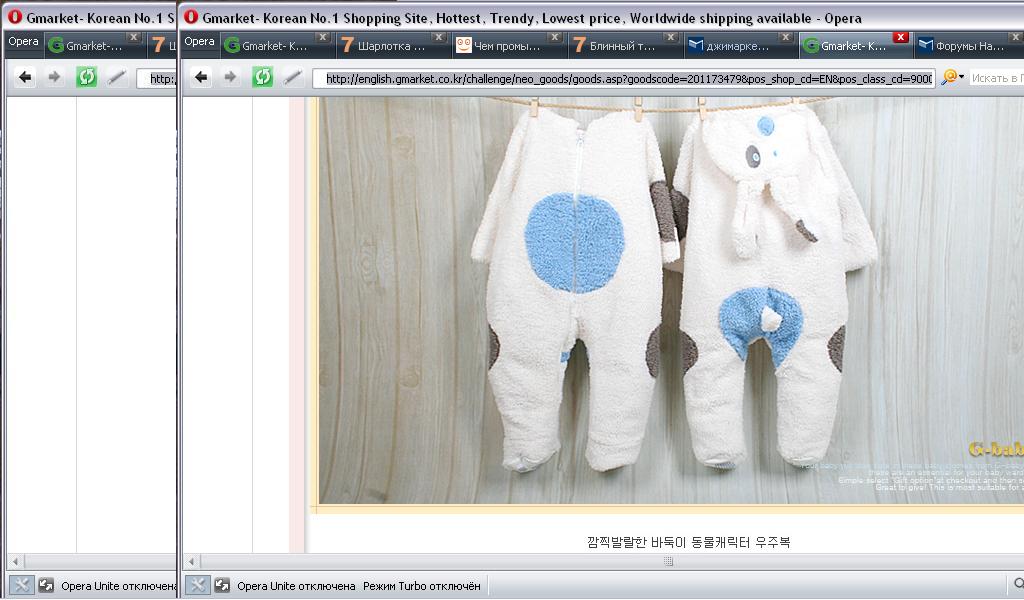Close the active Gmarket tab with the red X
Image resolution: width=1024 pixels, height=600 pixels.
coord(901,37)
